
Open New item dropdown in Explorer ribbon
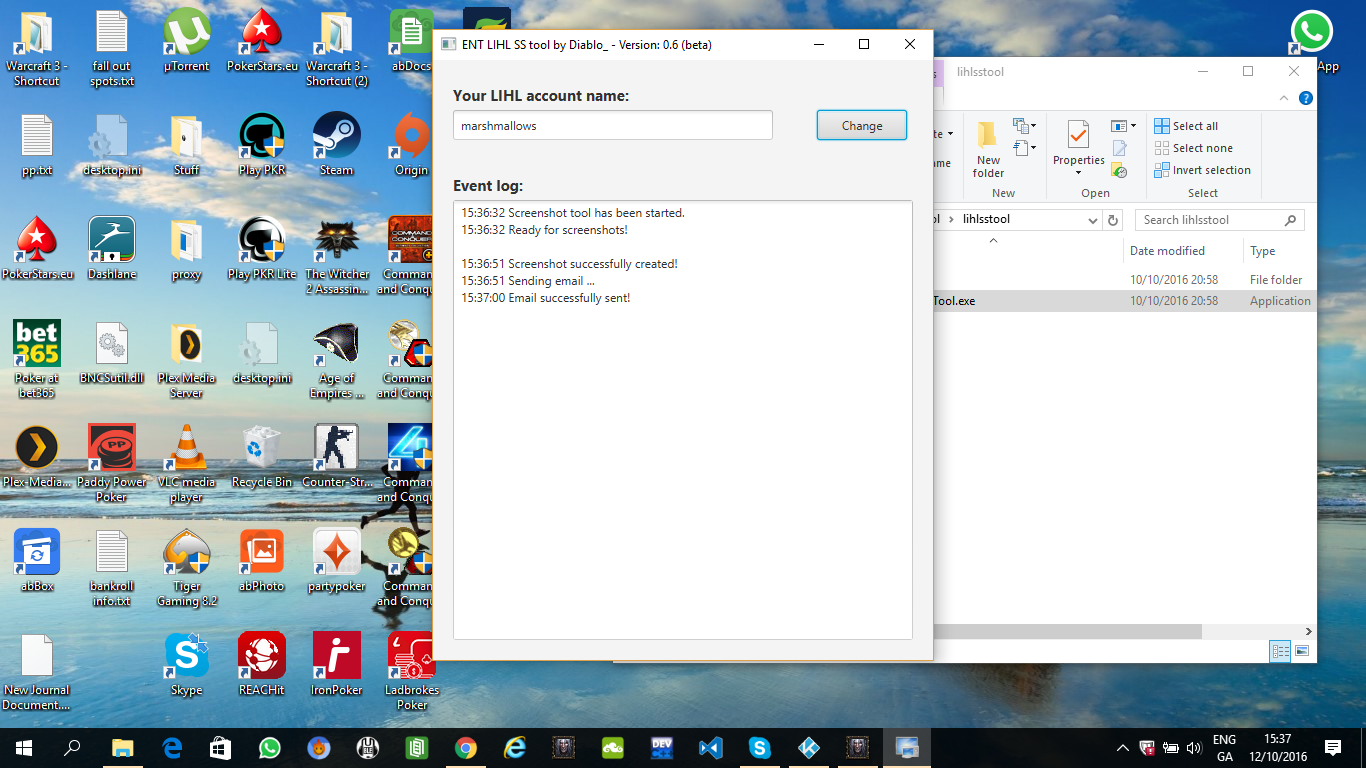(1024, 126)
